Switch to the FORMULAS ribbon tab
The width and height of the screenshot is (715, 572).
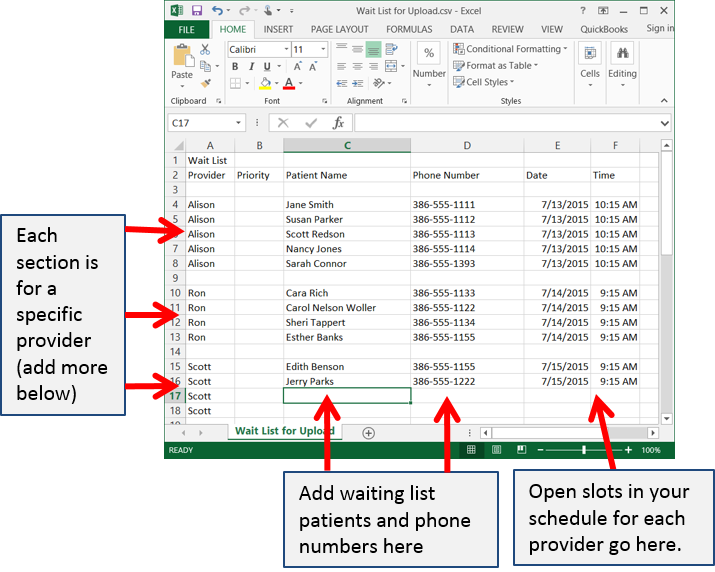coord(409,30)
